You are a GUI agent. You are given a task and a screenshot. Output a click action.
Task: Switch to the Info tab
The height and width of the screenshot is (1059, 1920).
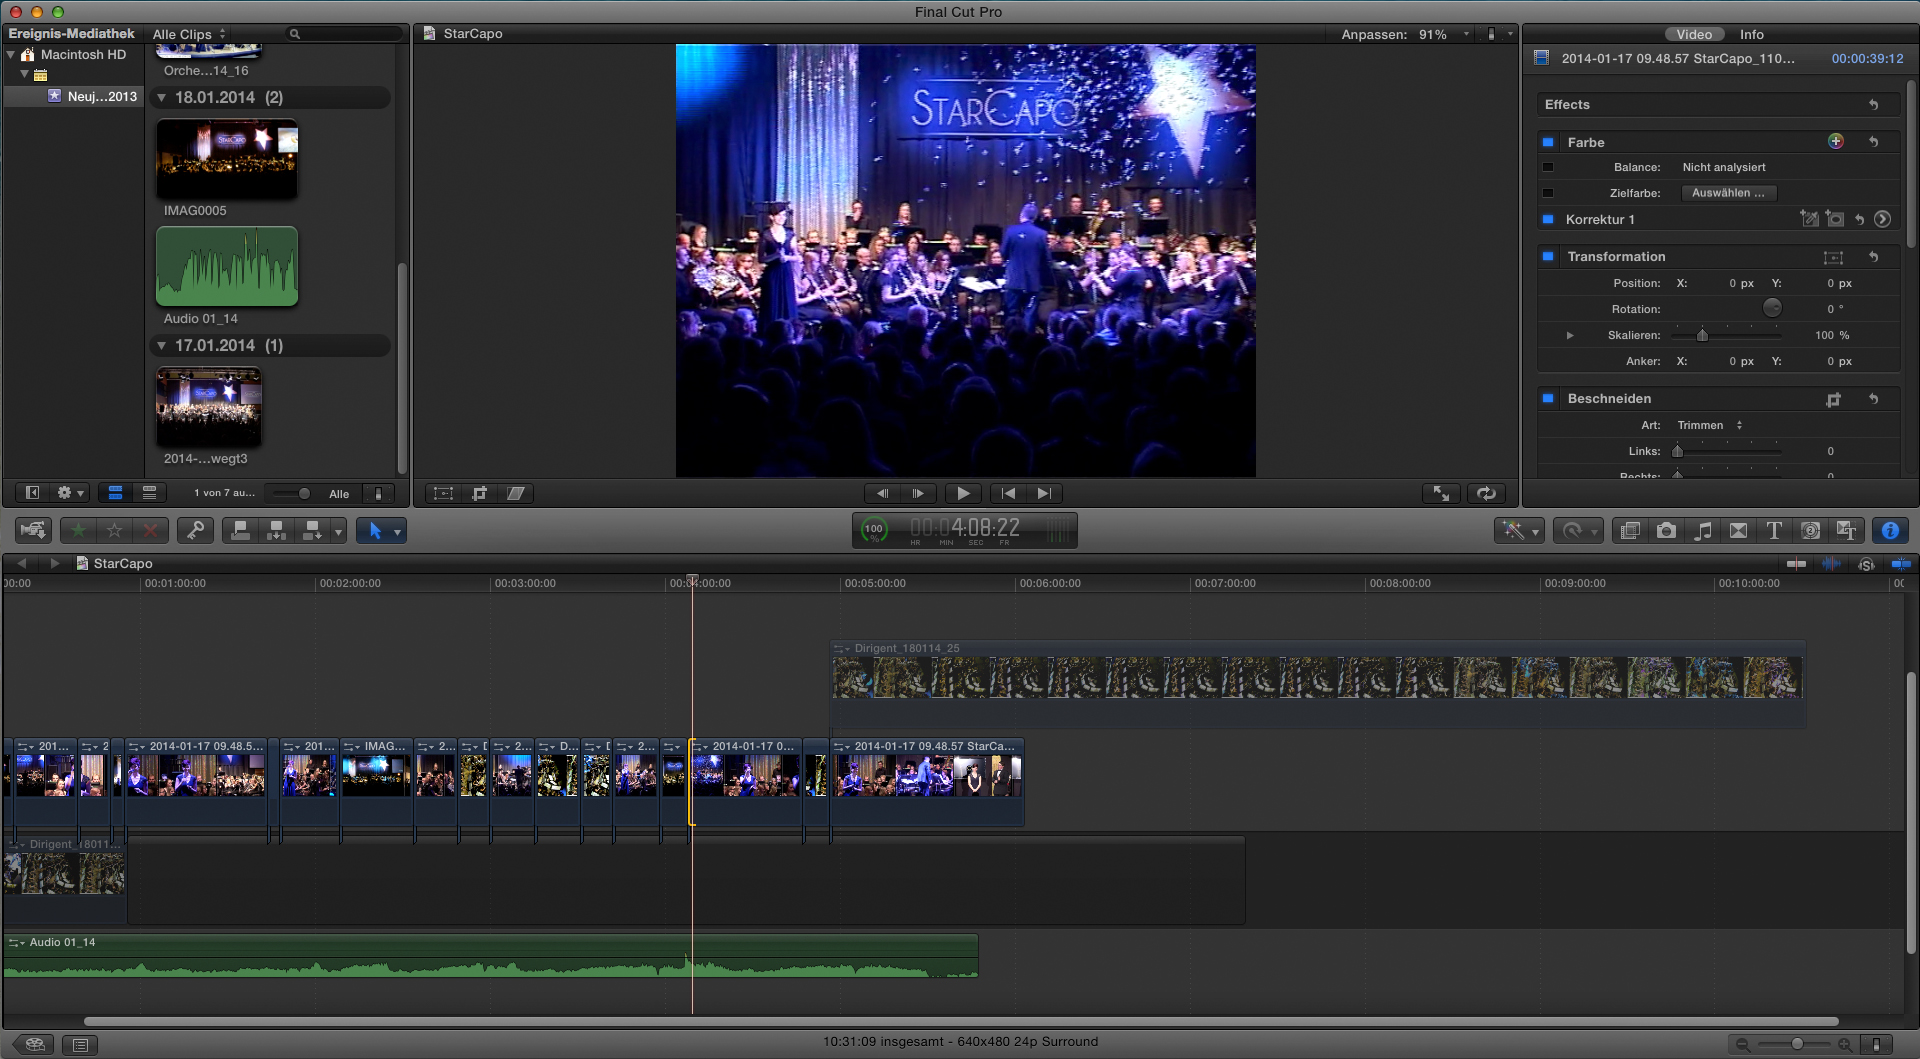[1751, 34]
